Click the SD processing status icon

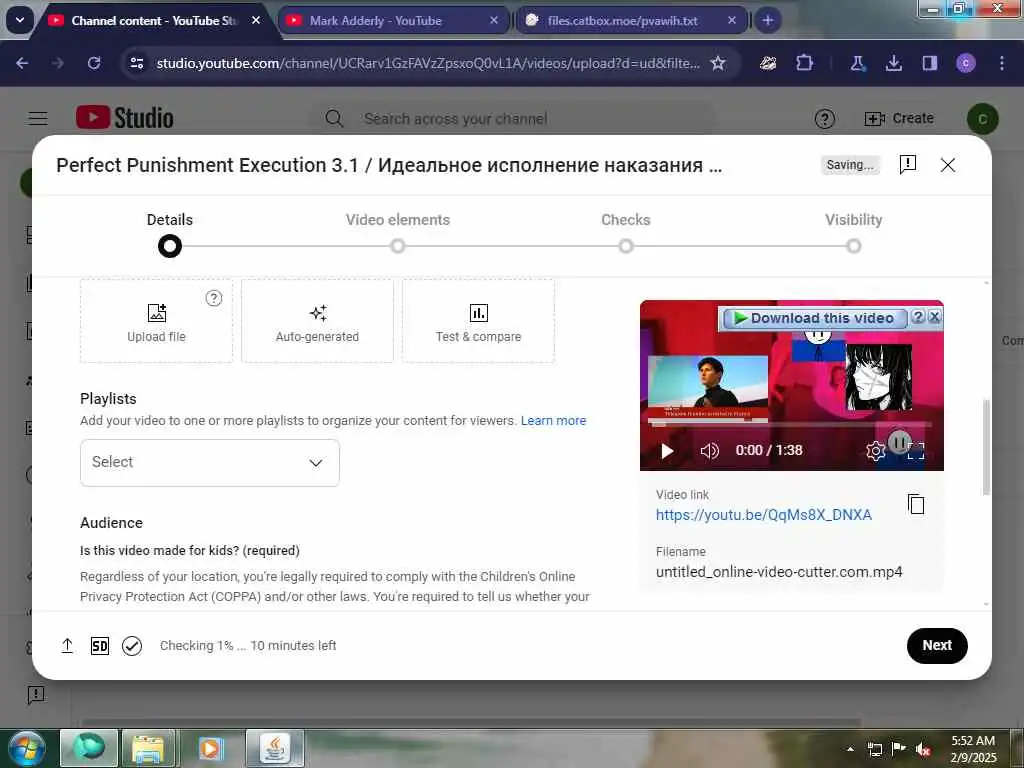pos(100,646)
